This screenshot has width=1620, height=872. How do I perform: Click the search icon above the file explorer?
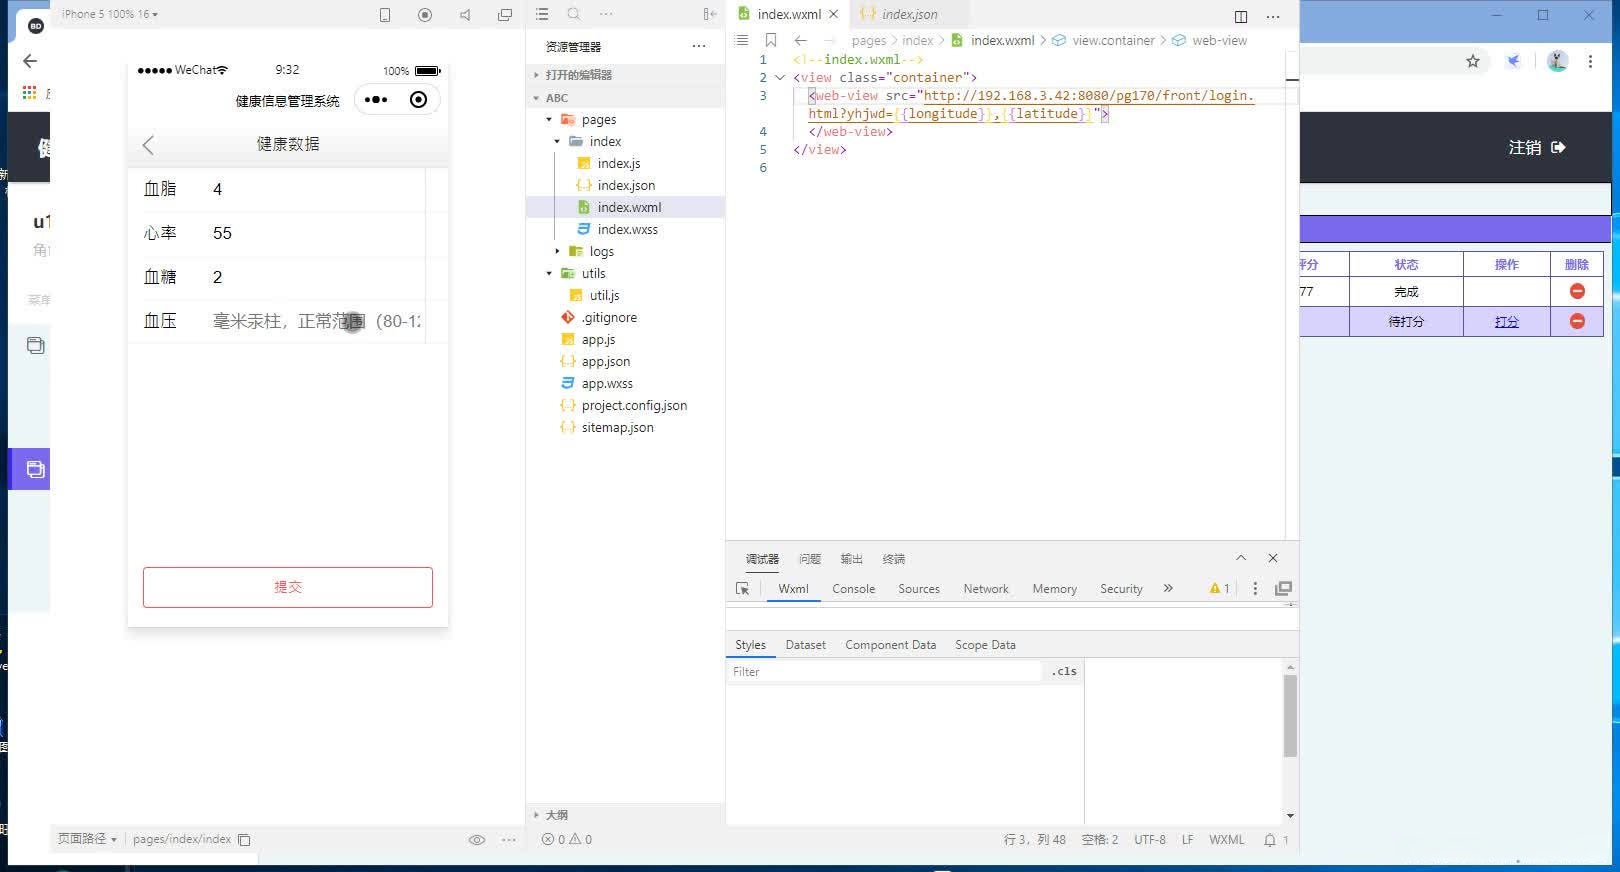pos(573,14)
